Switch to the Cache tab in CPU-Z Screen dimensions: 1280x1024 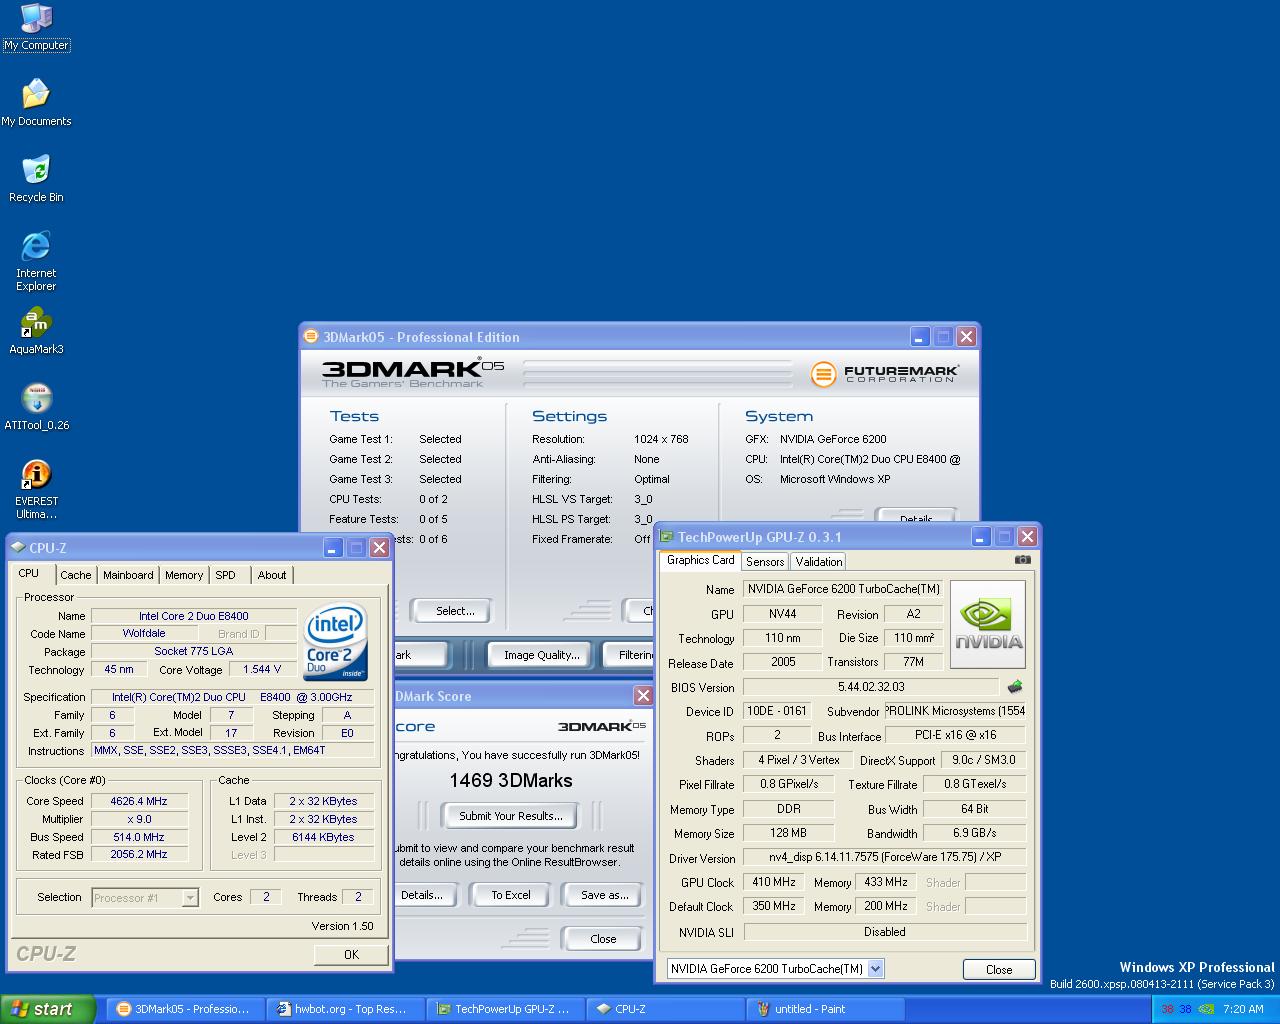[75, 575]
